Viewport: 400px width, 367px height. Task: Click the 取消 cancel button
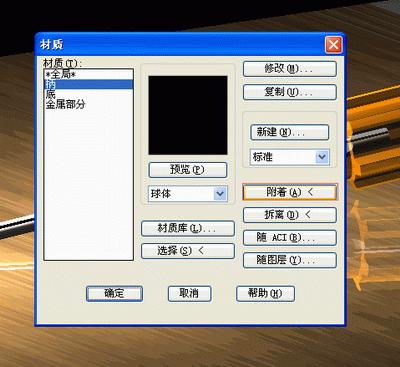click(x=189, y=294)
